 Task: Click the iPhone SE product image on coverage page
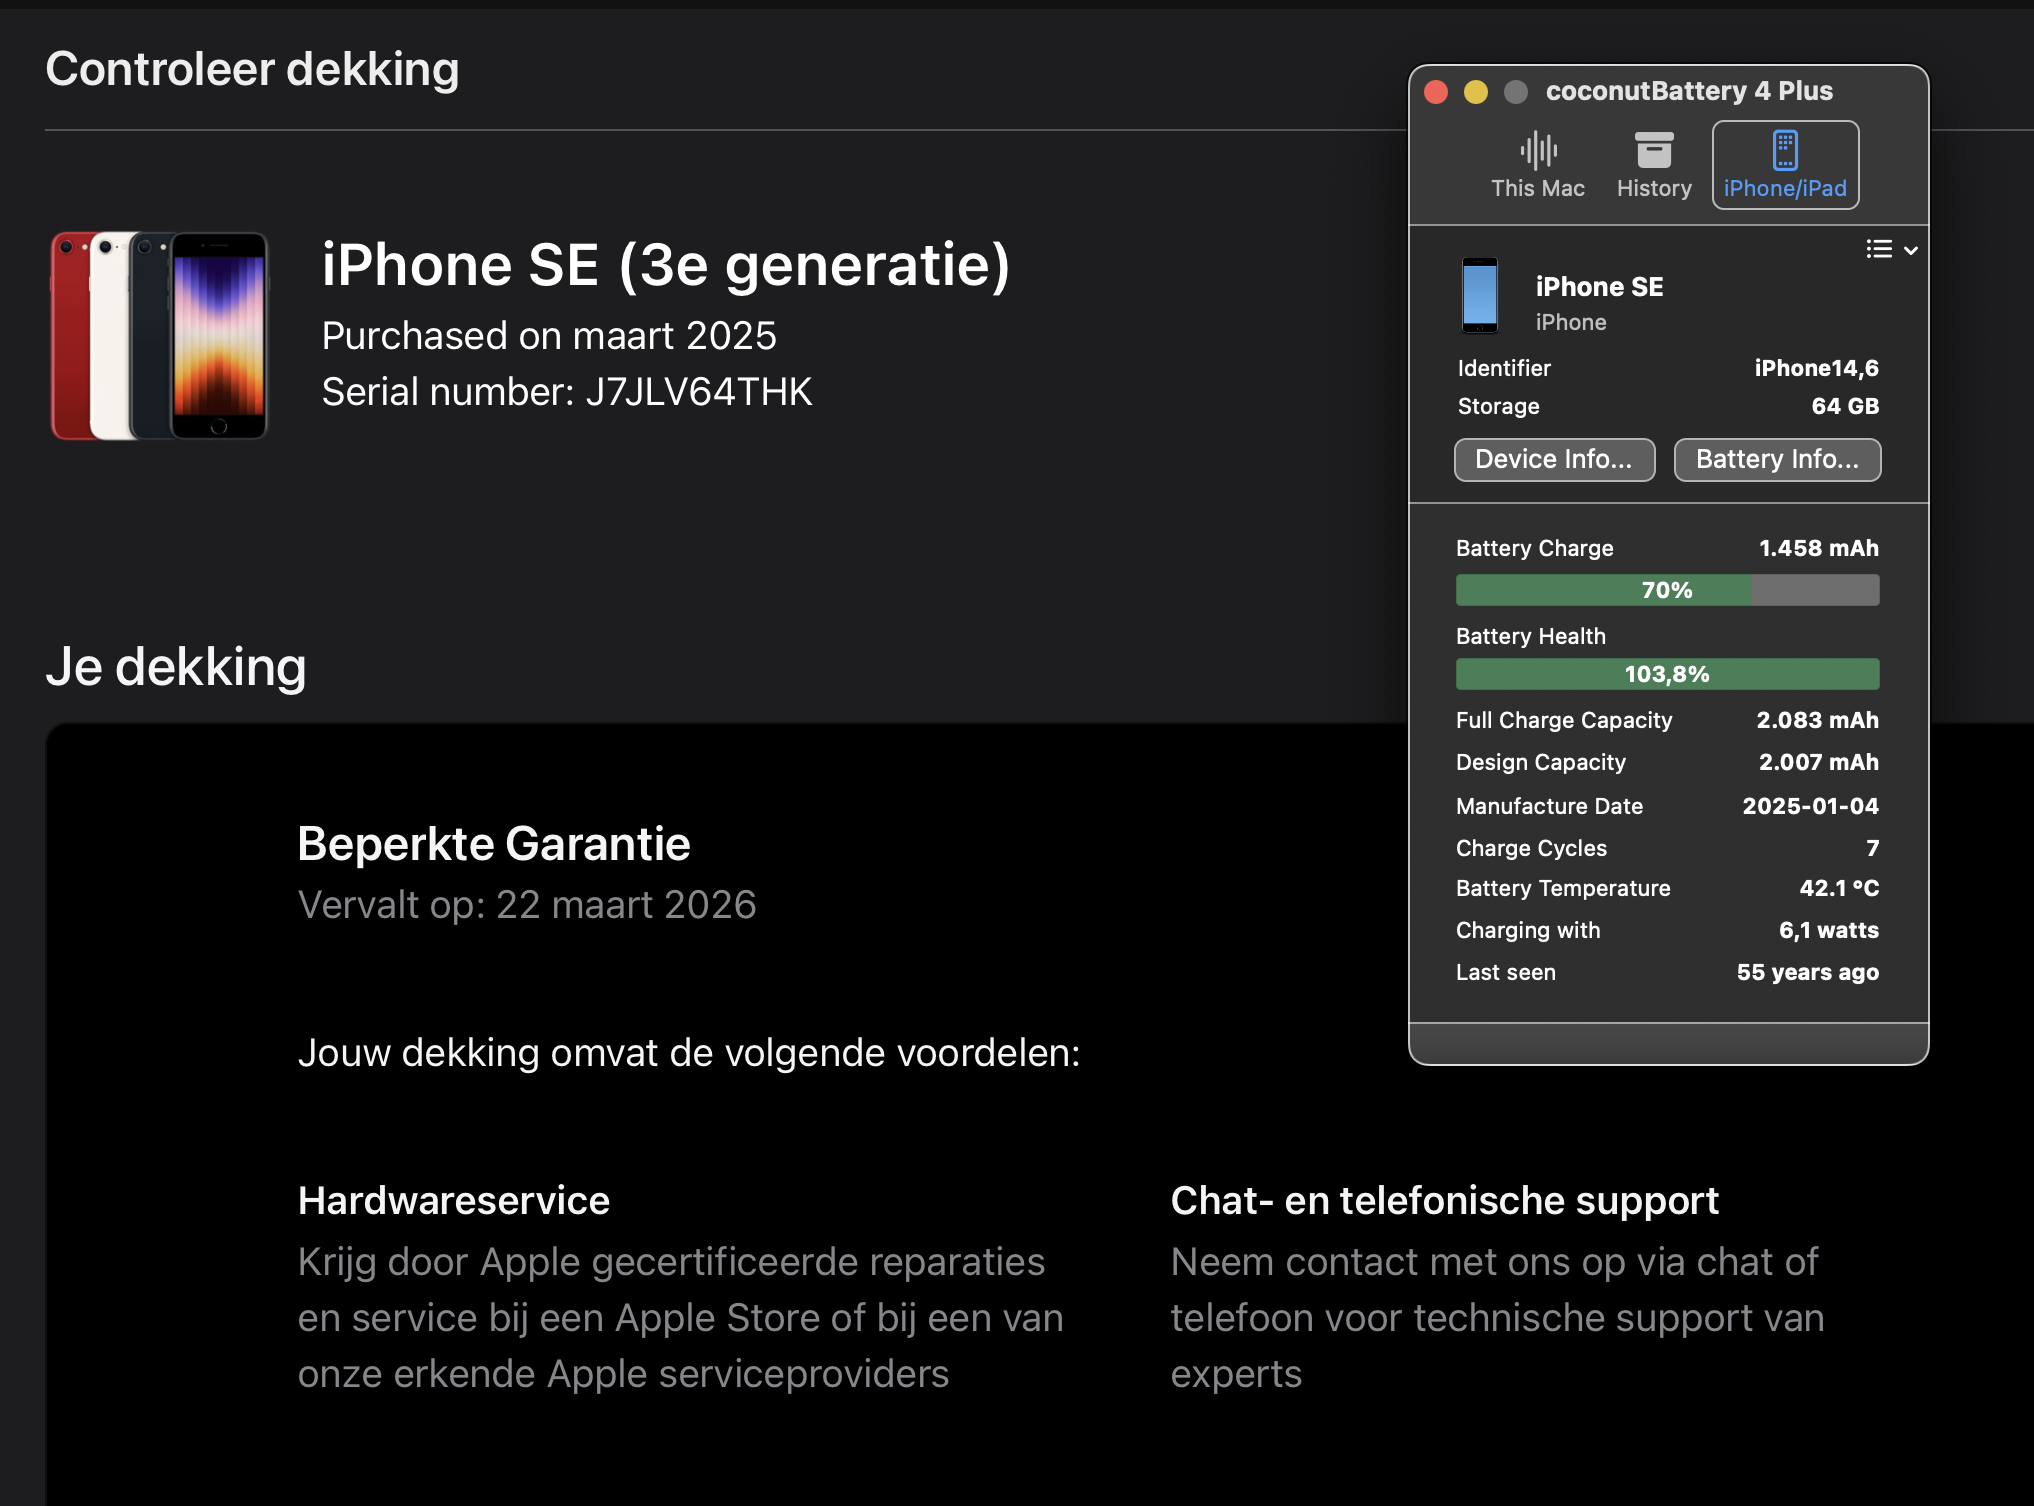point(160,336)
